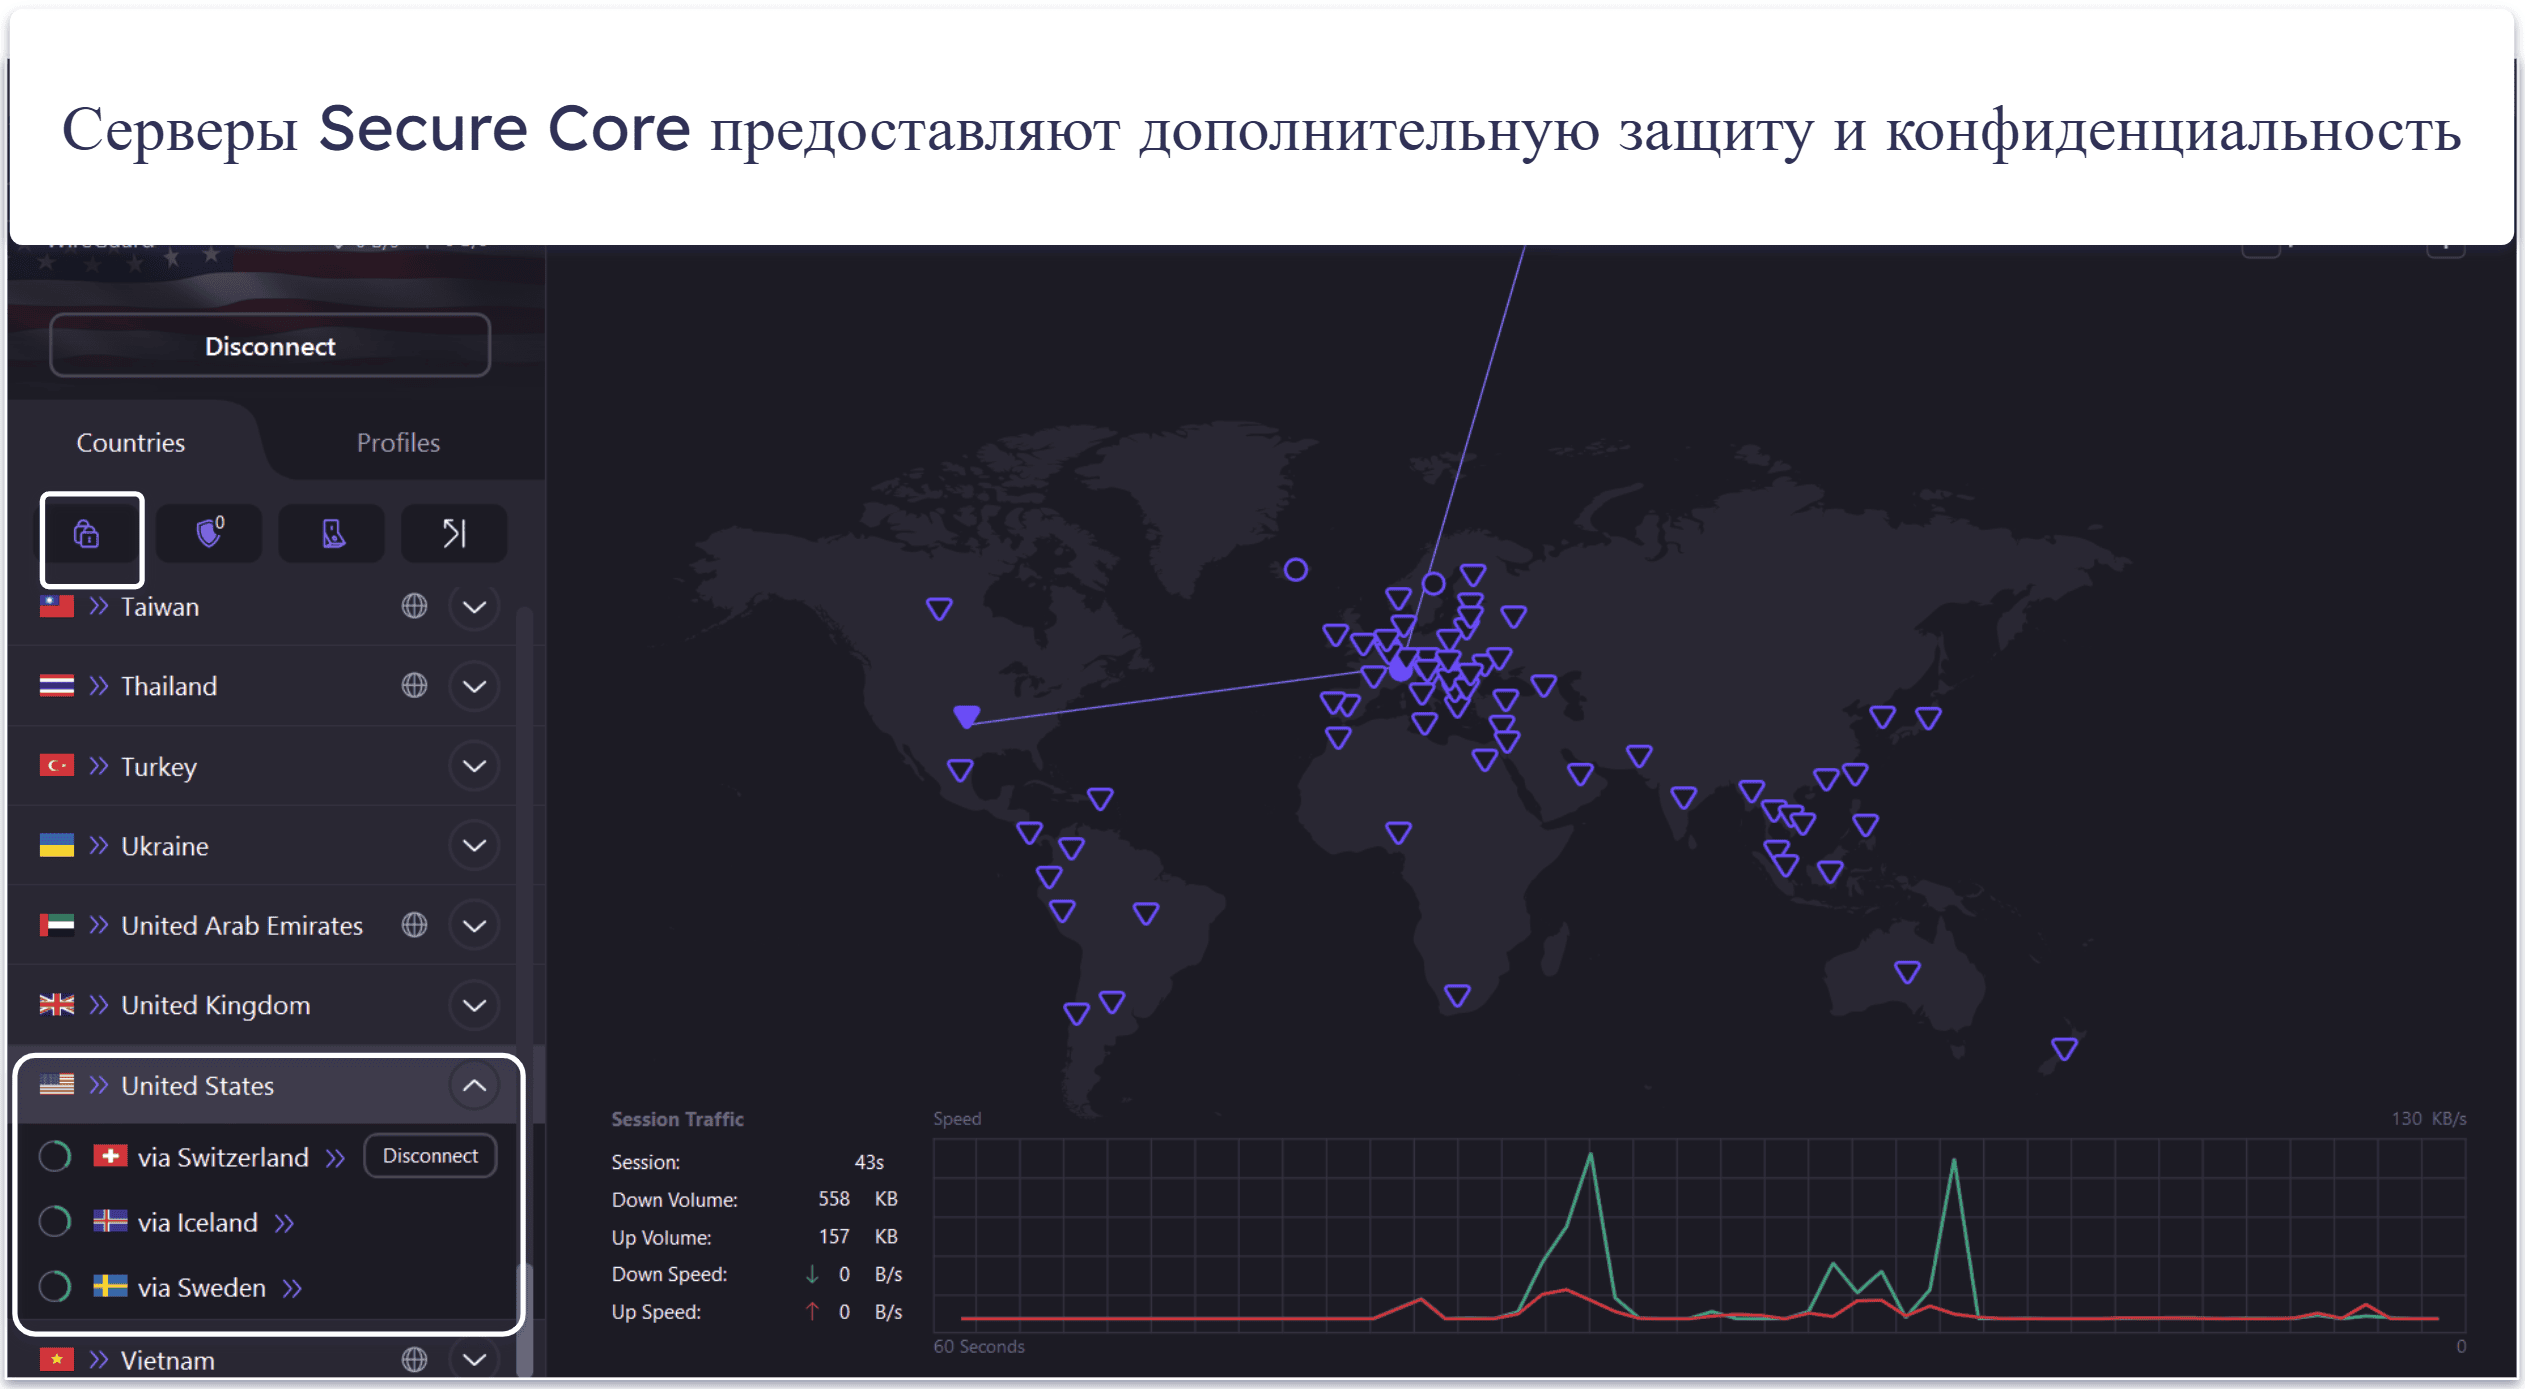Click the double chevron next to via Sweden
This screenshot has height=1389, width=2525.
coord(292,1288)
